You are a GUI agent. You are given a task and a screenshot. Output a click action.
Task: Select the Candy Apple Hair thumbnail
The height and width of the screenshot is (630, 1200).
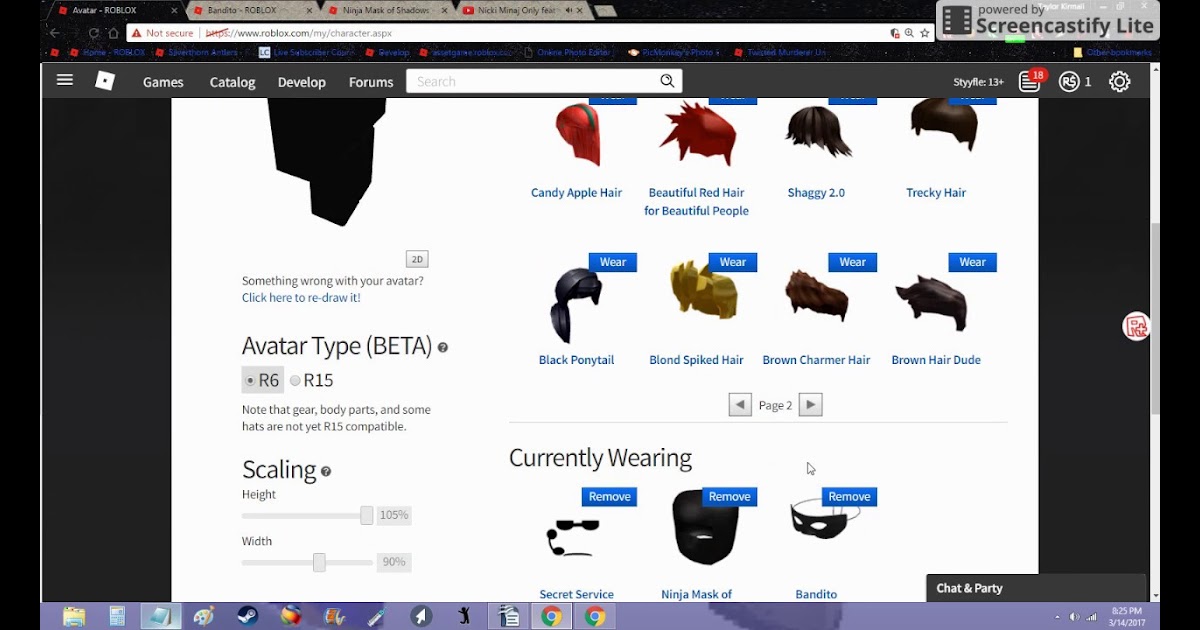click(x=576, y=134)
